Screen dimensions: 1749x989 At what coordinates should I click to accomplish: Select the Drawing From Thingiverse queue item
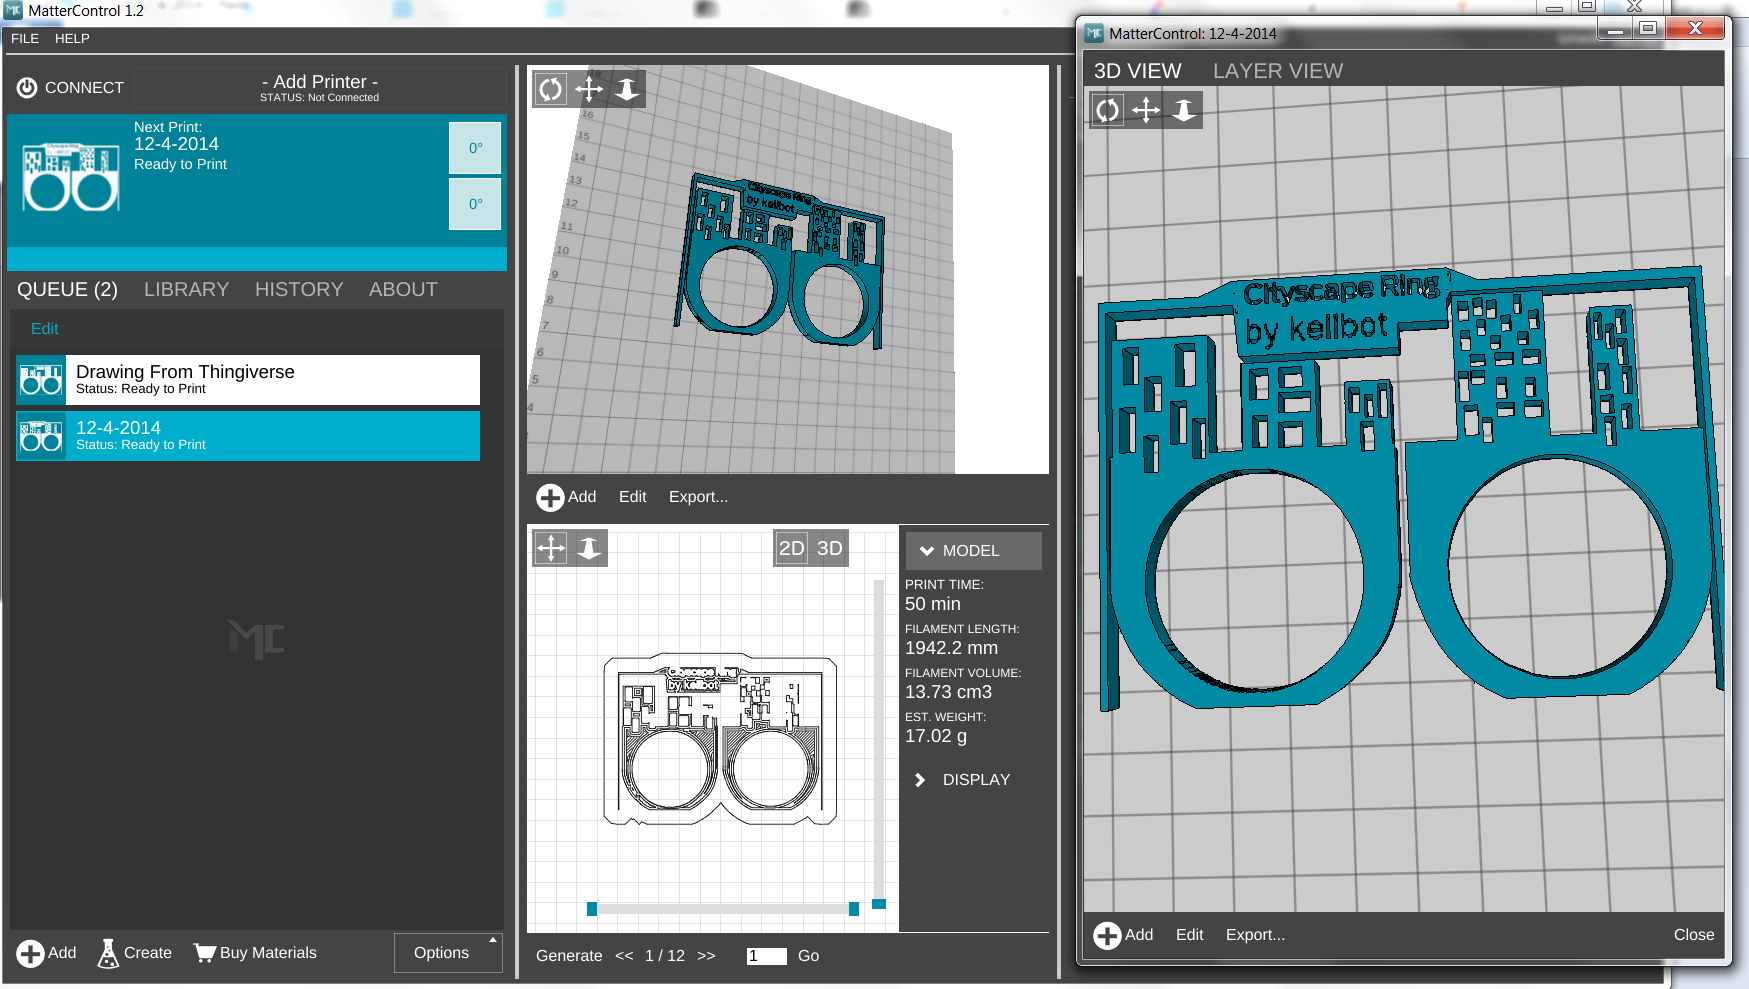point(248,380)
